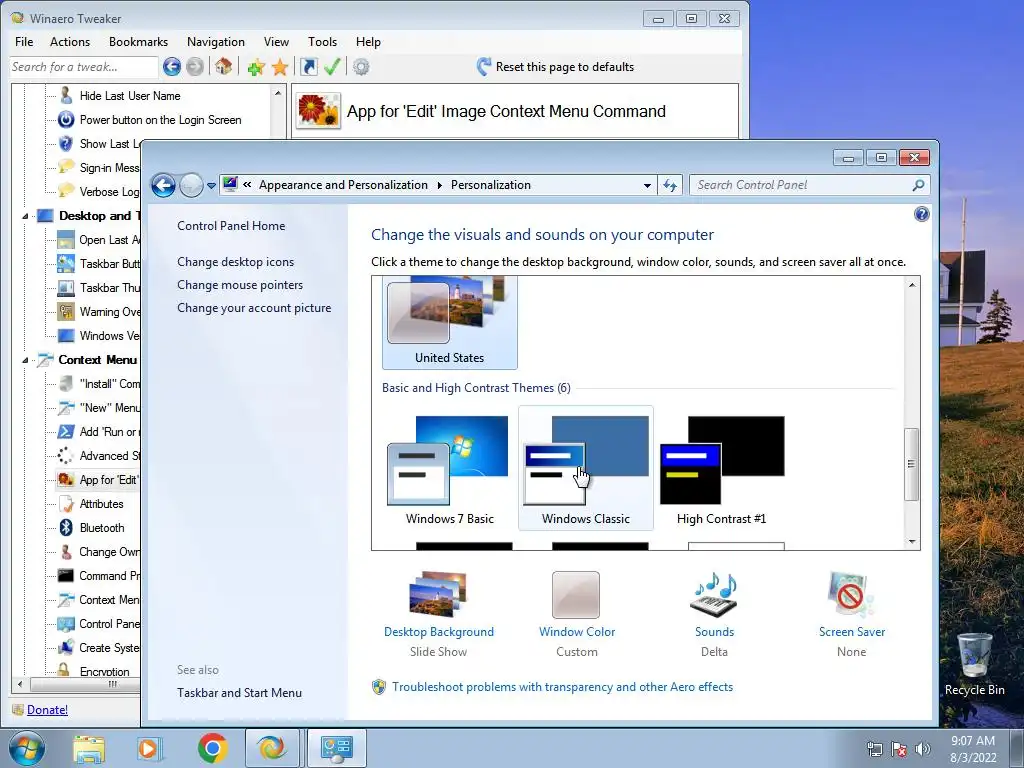Open the Bookmarks menu

click(x=138, y=42)
